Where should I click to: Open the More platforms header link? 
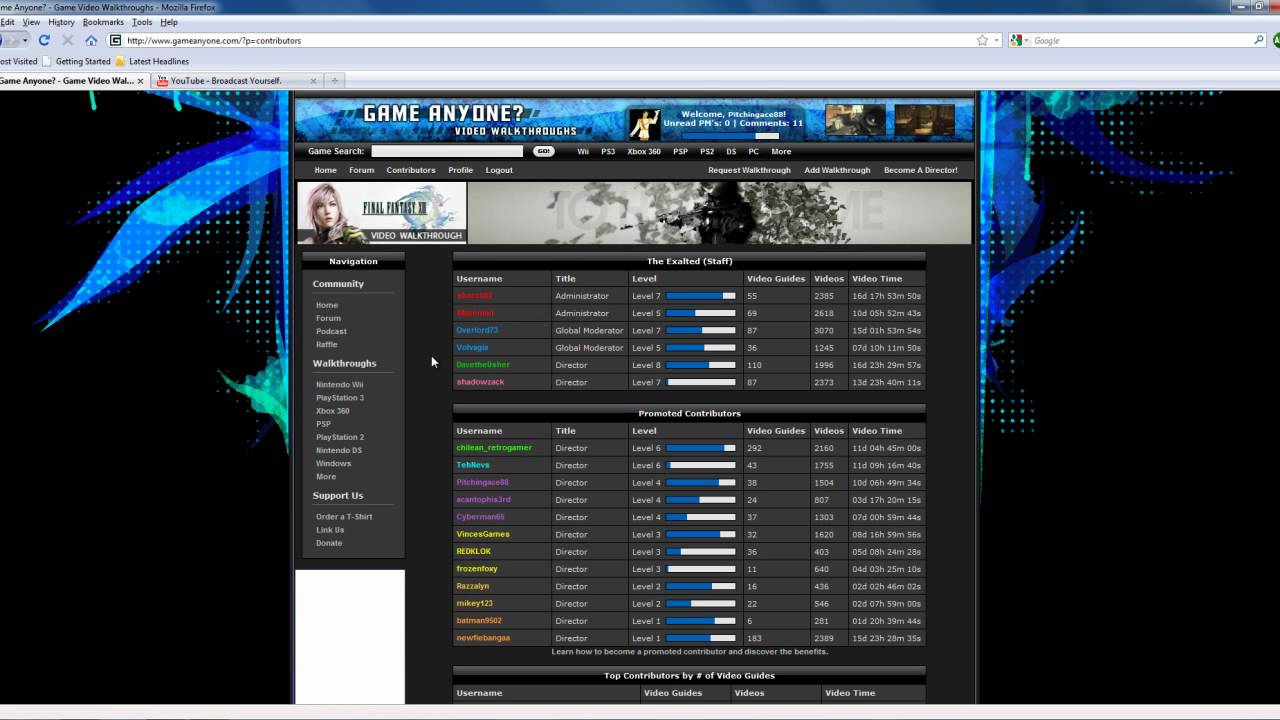click(781, 152)
